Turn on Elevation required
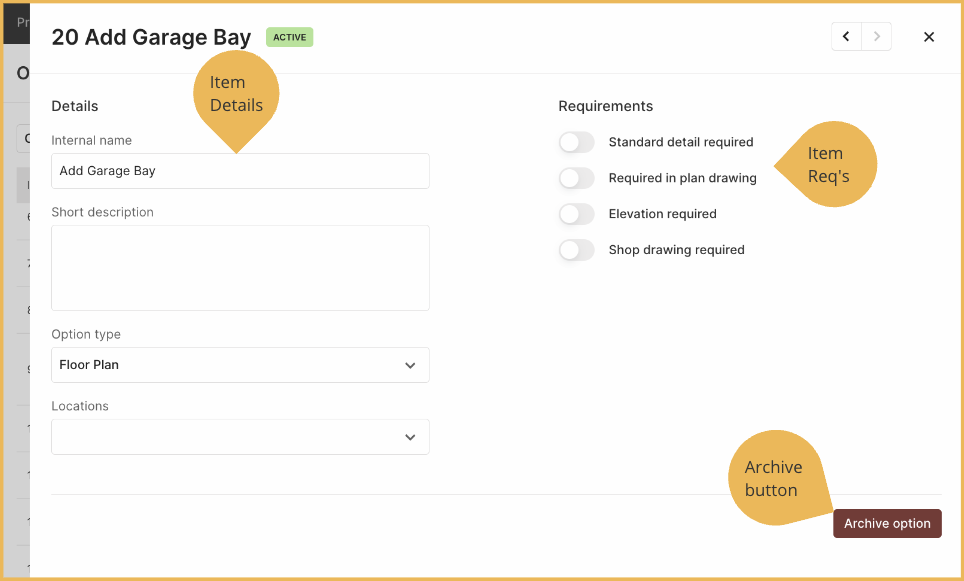 [577, 214]
